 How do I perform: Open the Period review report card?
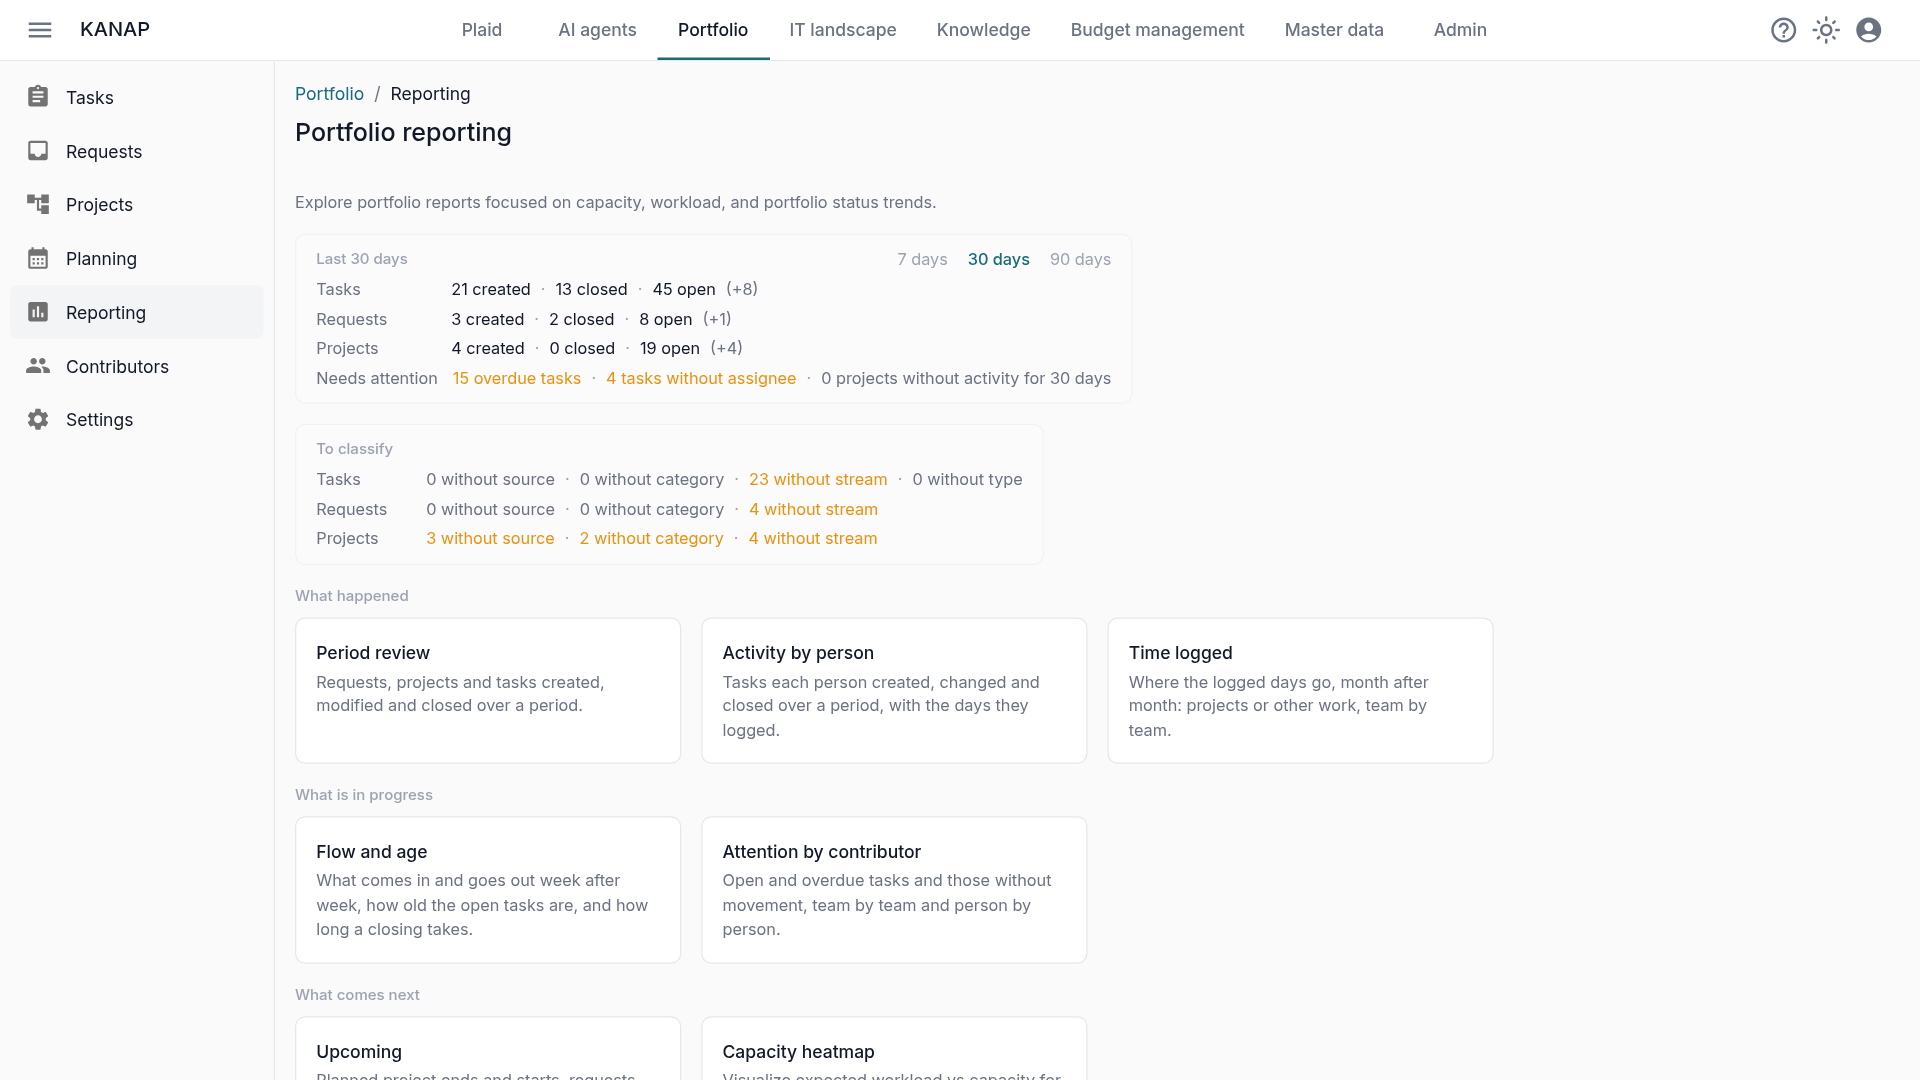pos(488,691)
